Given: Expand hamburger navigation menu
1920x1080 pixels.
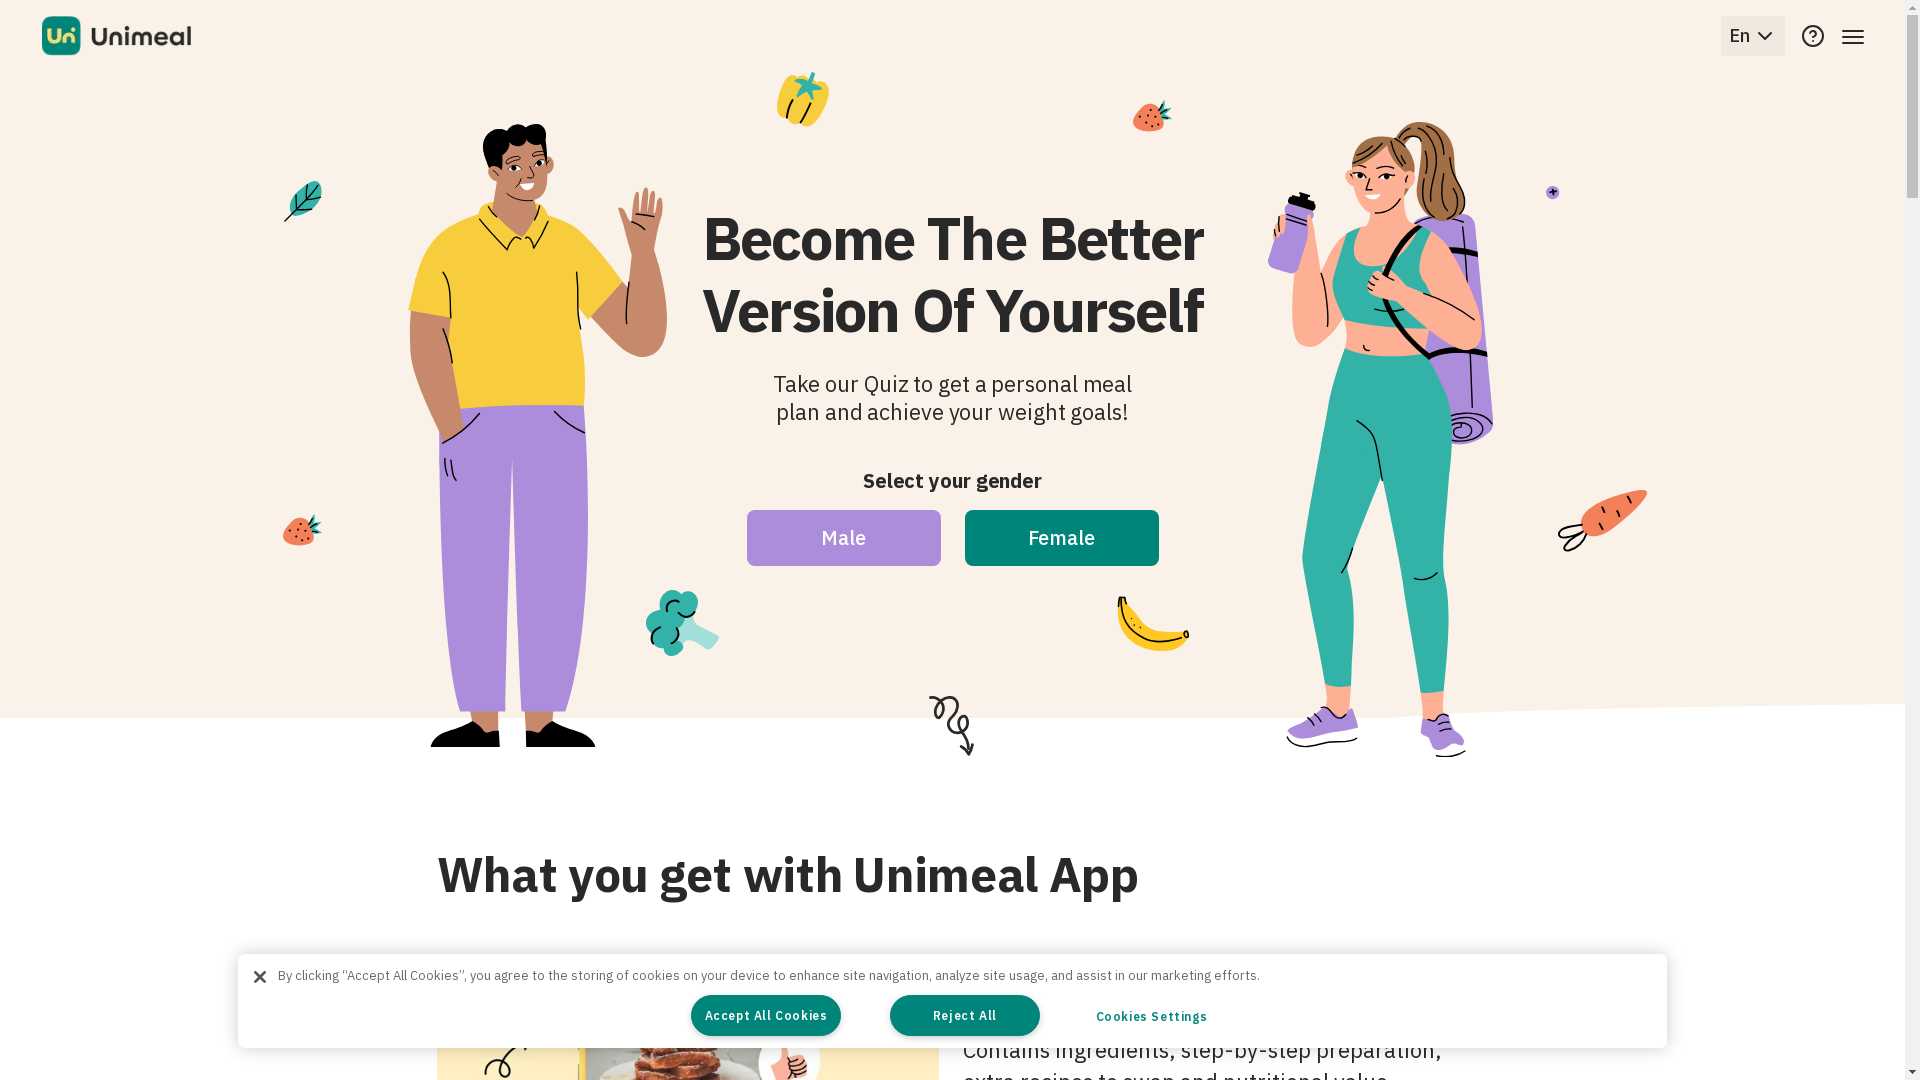Looking at the screenshot, I should coord(1853,36).
